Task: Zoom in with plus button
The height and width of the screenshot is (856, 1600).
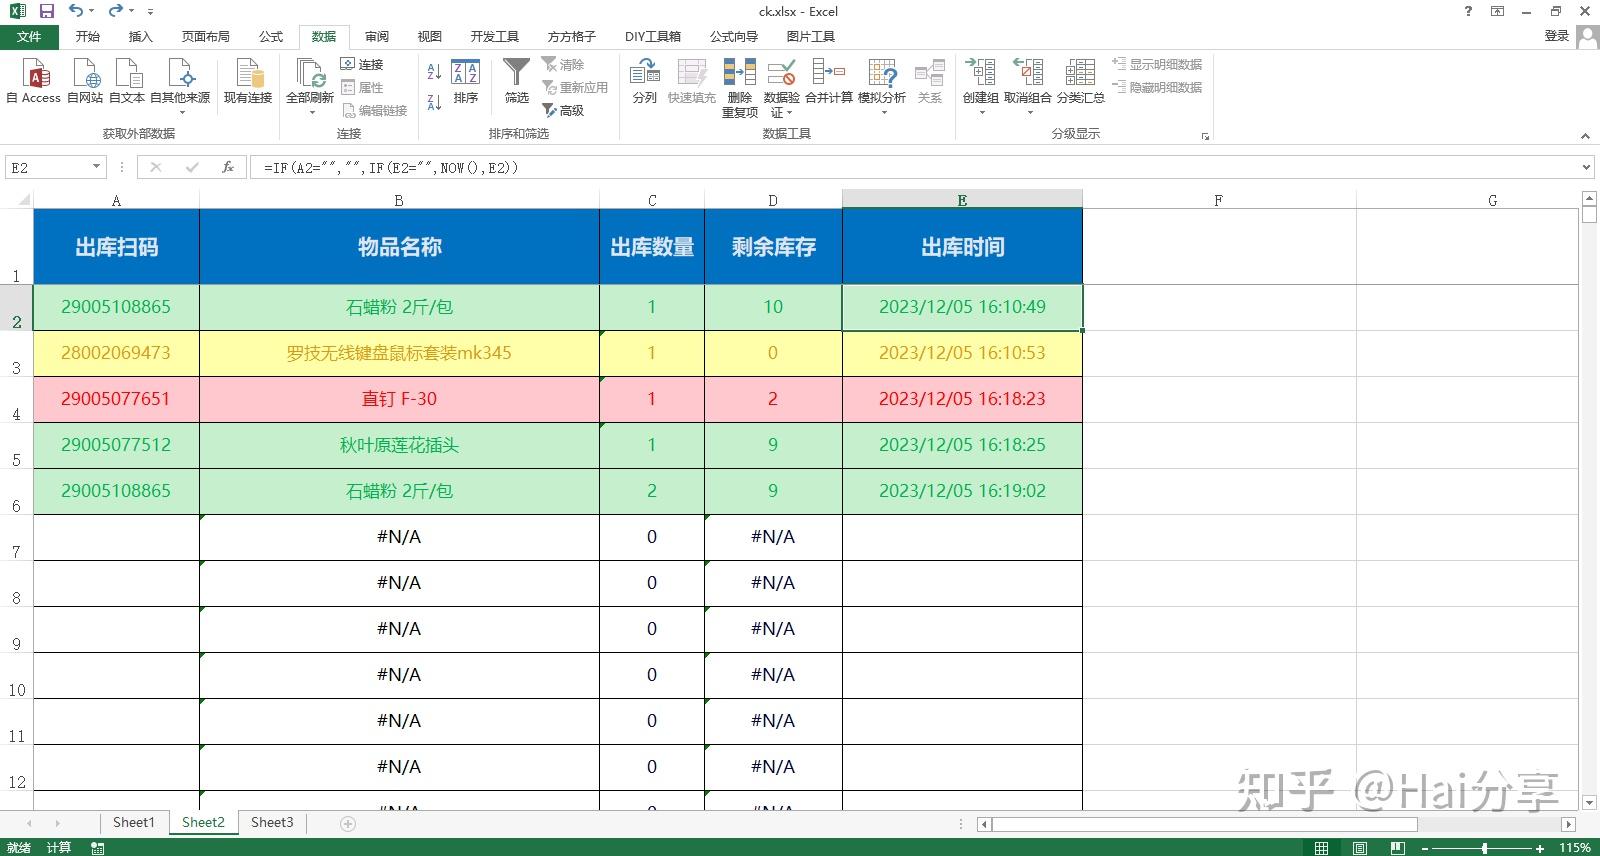Action: pos(1540,848)
